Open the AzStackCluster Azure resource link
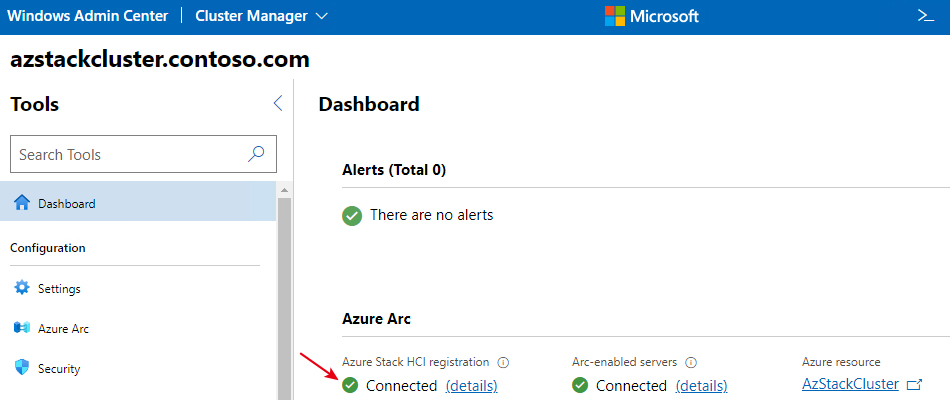 click(x=850, y=384)
